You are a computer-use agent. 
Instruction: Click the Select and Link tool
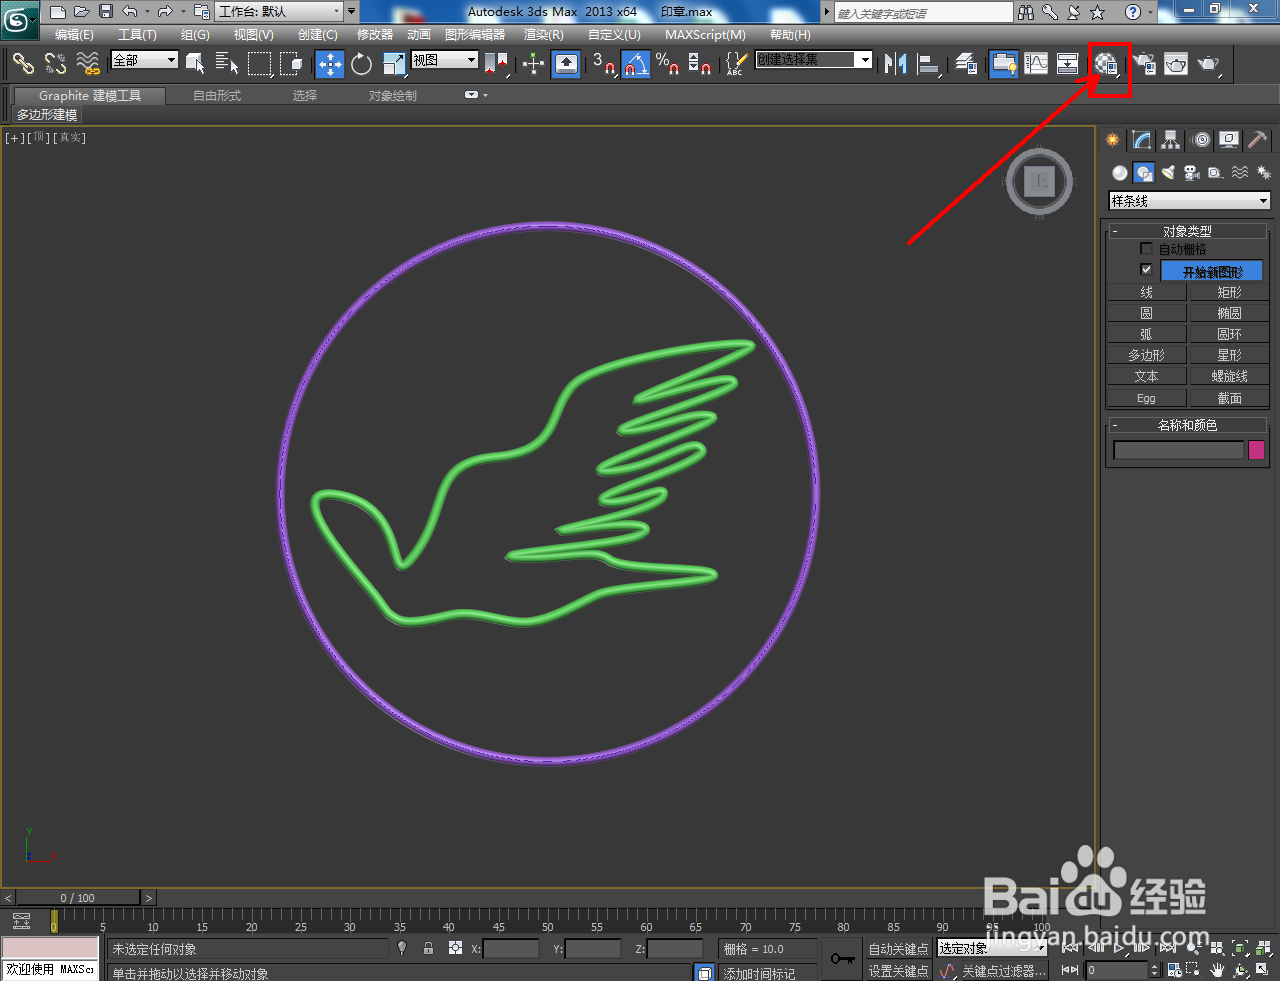[x=23, y=64]
